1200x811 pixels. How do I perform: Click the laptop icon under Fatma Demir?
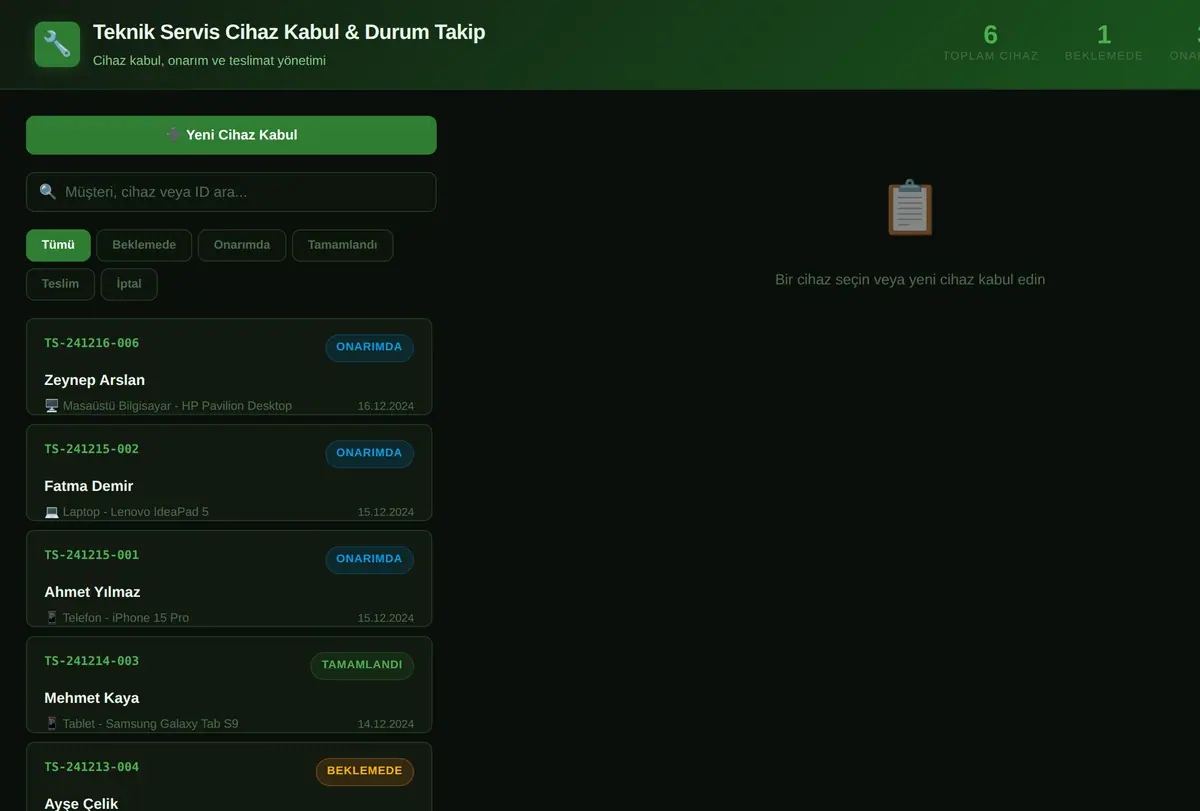[52, 512]
